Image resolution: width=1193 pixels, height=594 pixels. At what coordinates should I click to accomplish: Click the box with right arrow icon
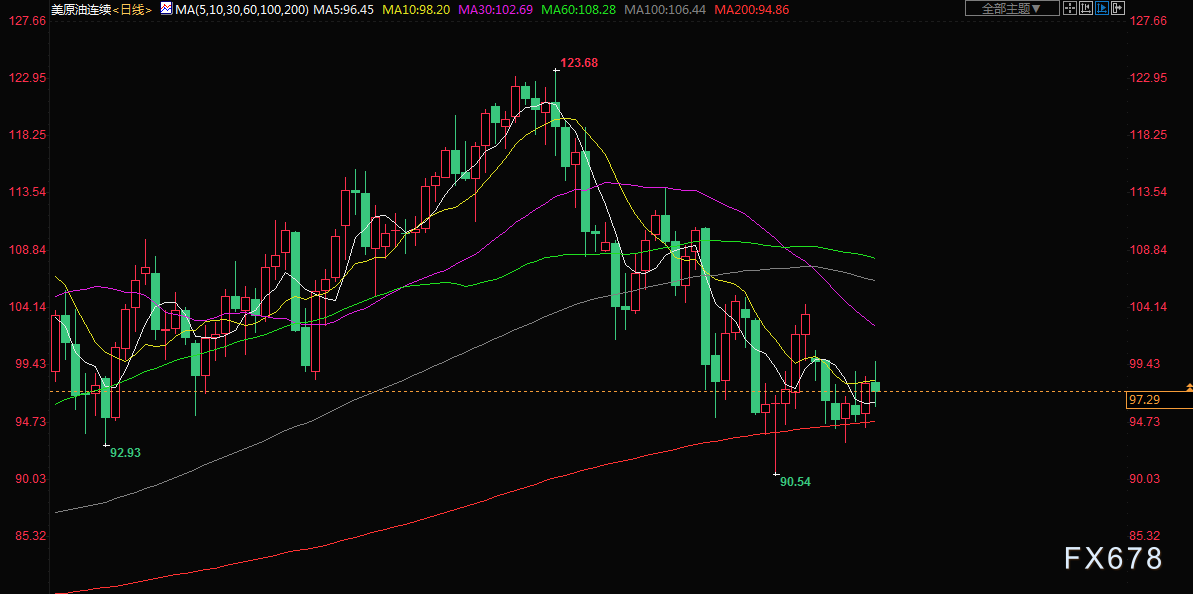pos(1117,8)
